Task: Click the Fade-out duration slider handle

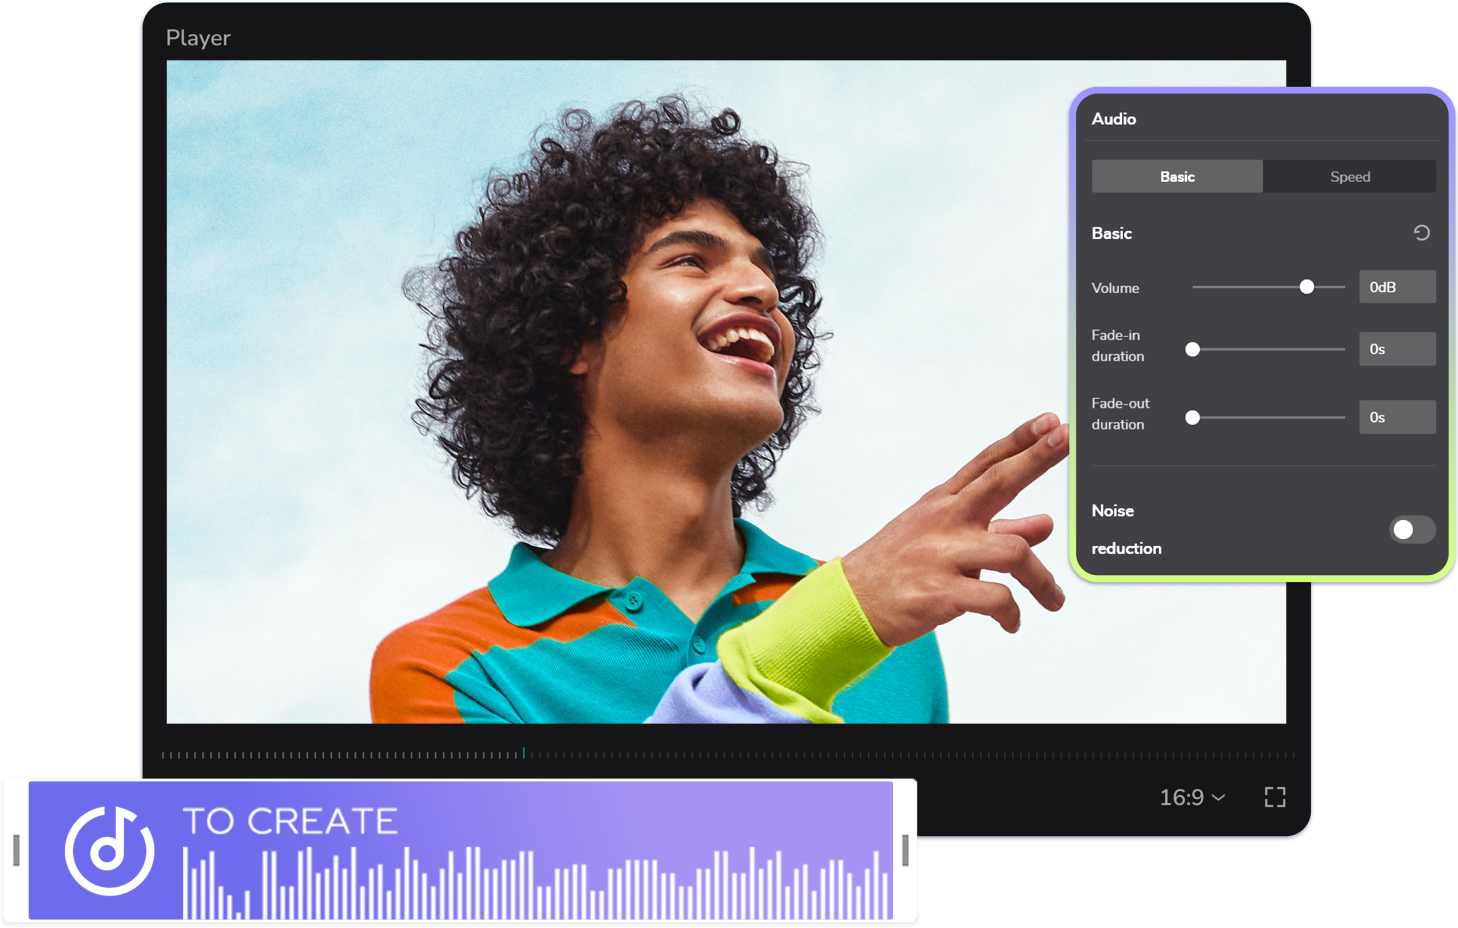Action: (x=1192, y=417)
